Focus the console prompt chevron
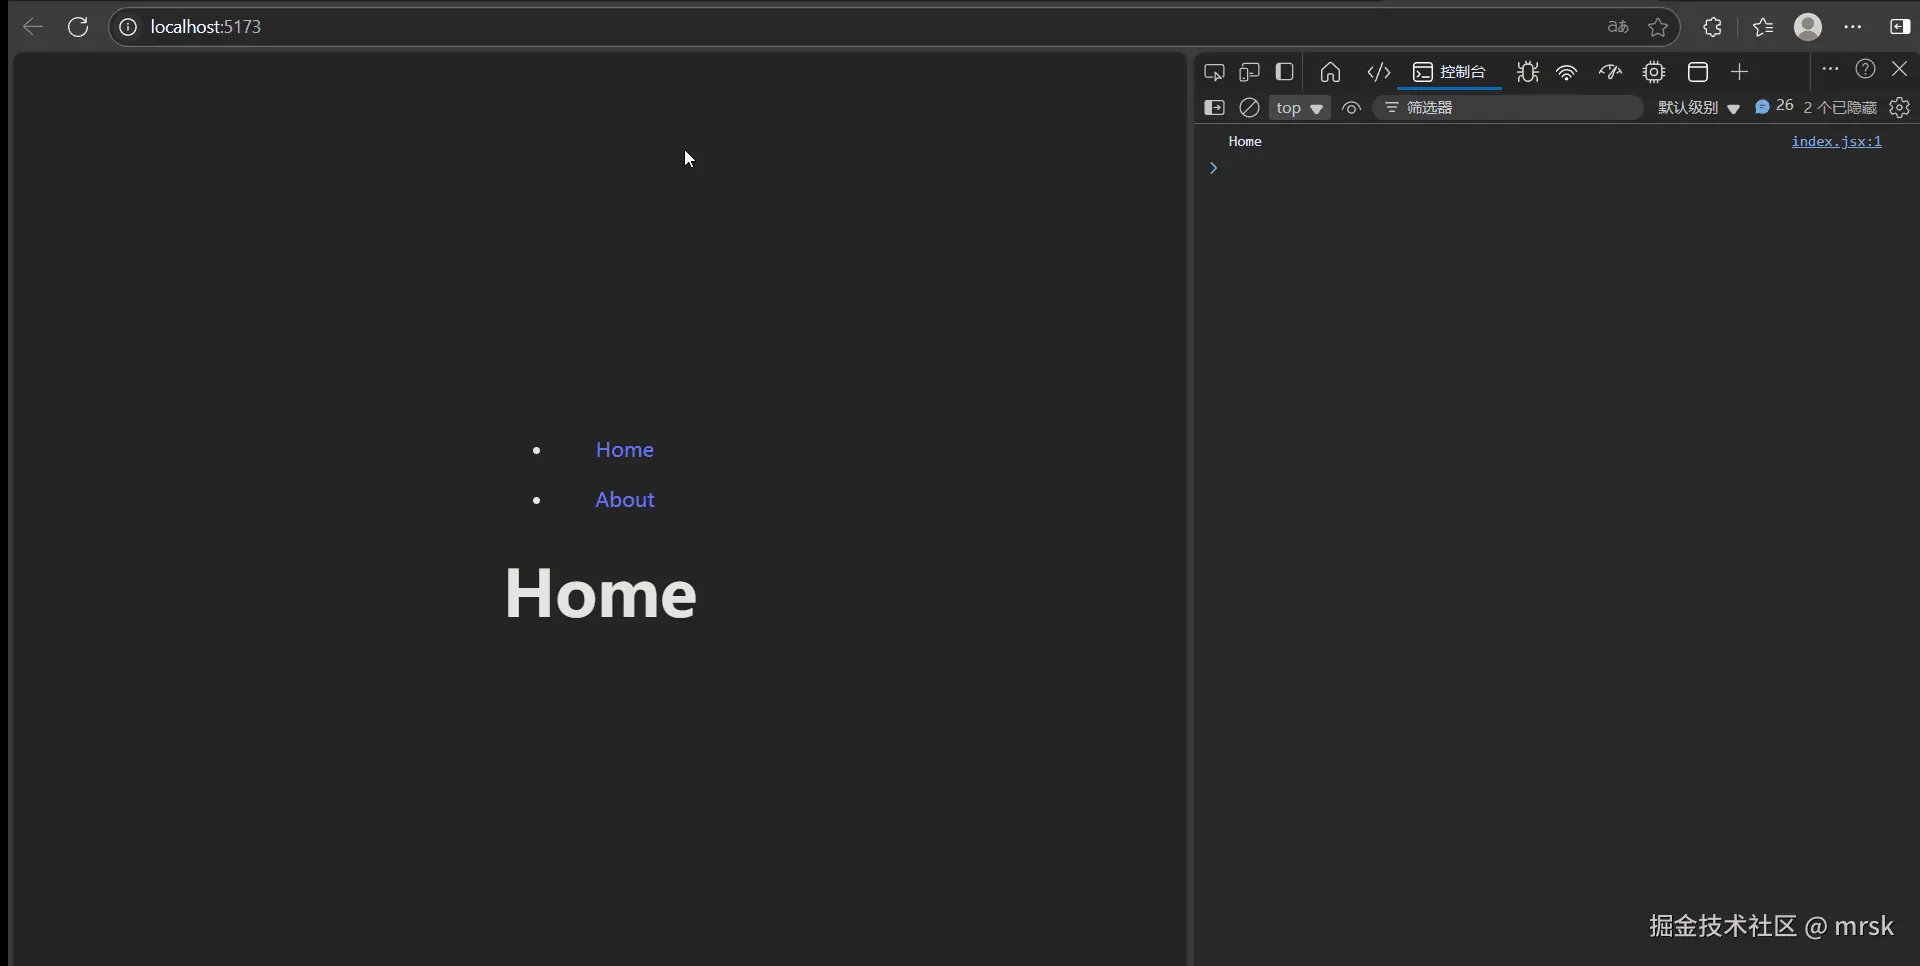The image size is (1920, 966). (x=1213, y=168)
